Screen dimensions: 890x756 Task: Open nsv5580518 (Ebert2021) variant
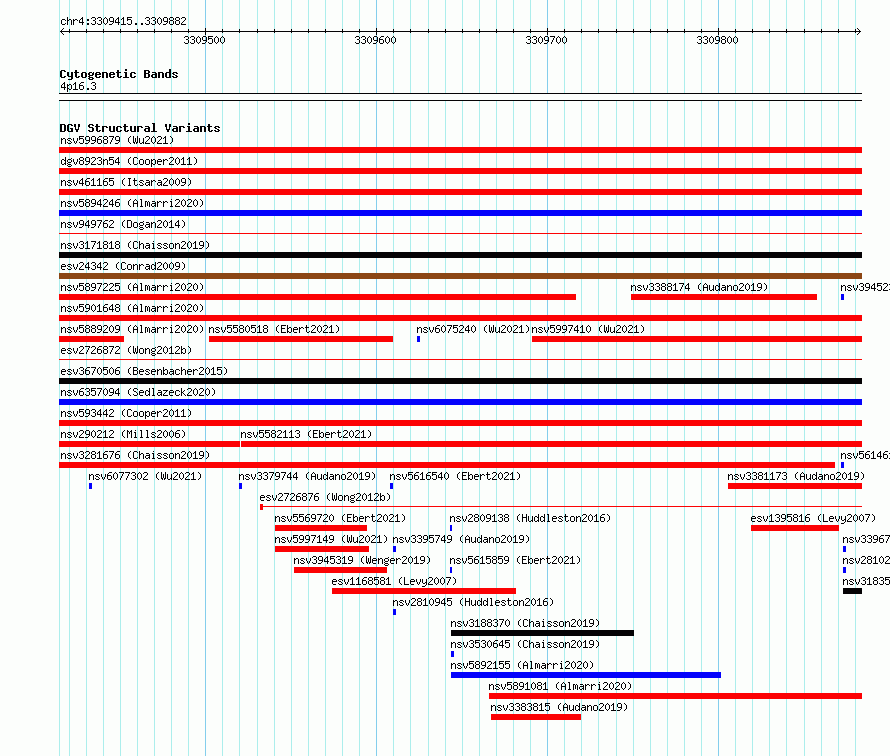point(274,329)
